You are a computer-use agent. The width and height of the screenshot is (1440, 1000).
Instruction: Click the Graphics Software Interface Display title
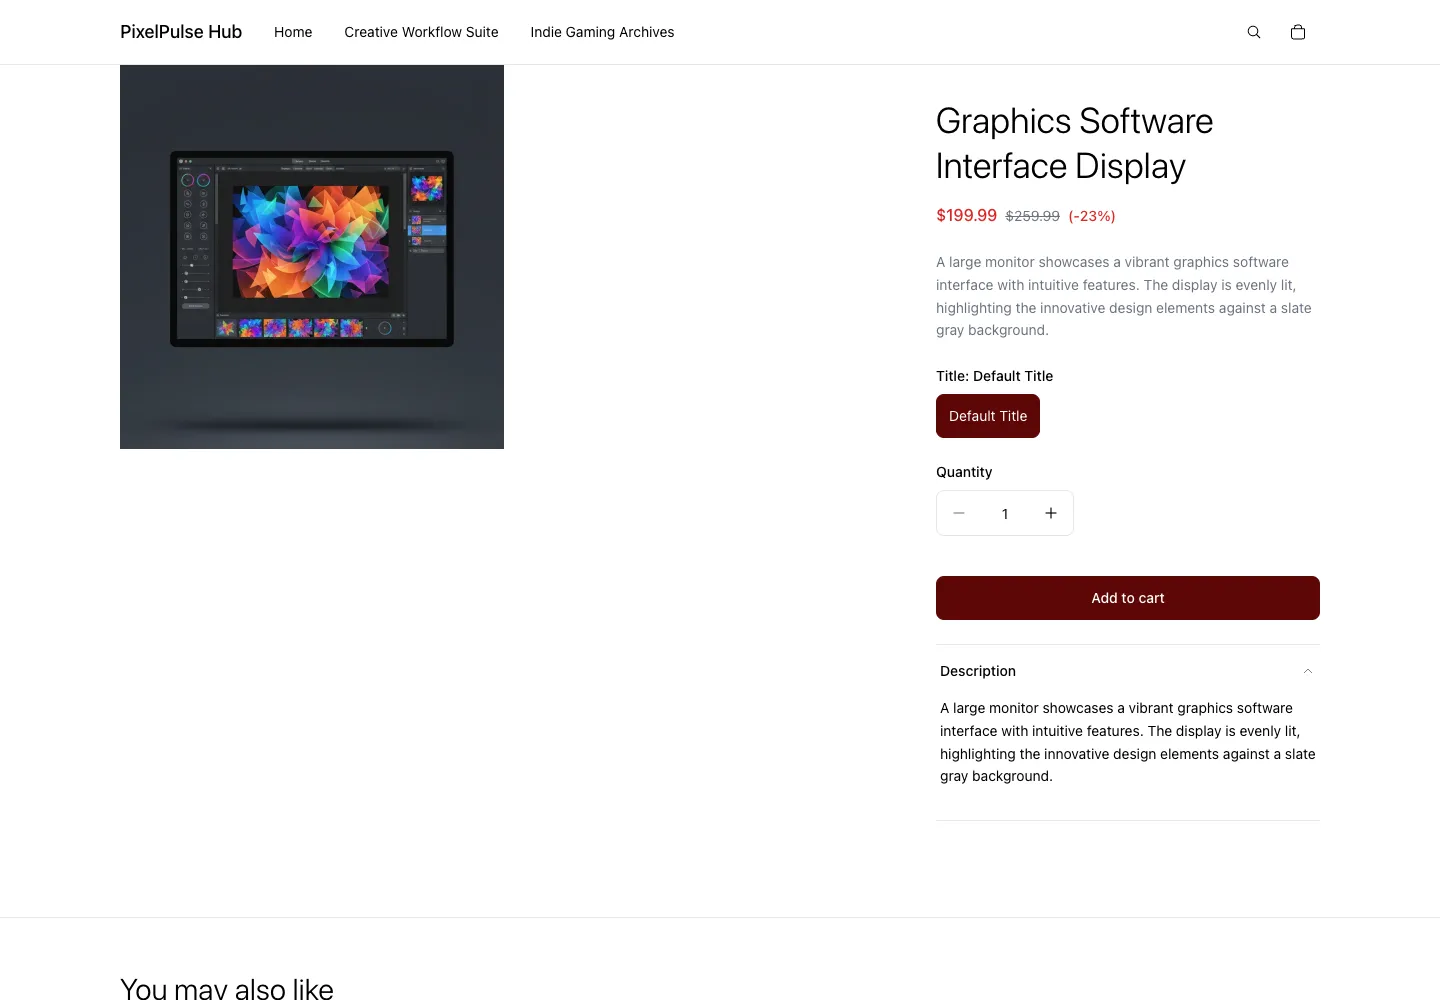(x=1074, y=143)
